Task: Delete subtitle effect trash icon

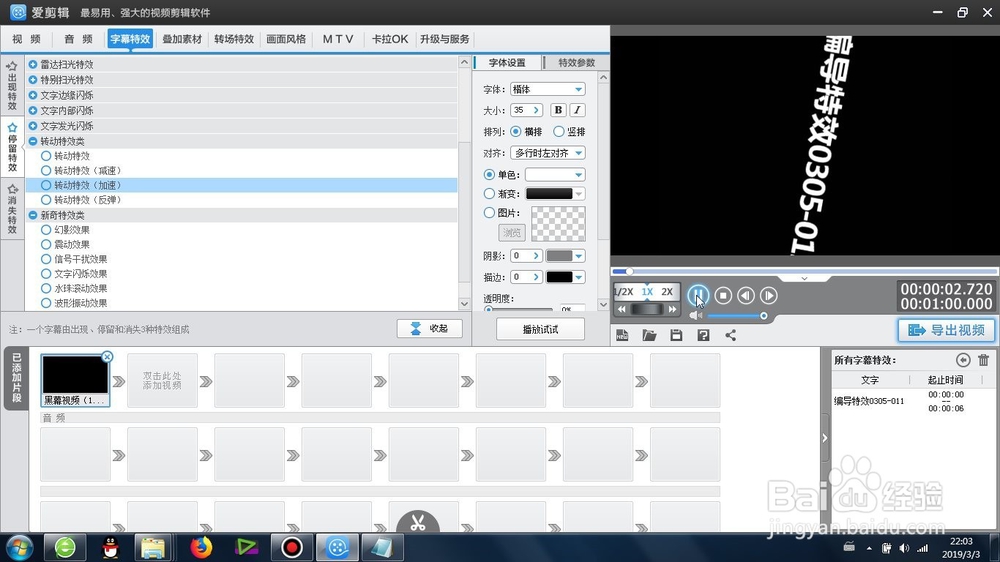Action: [983, 360]
